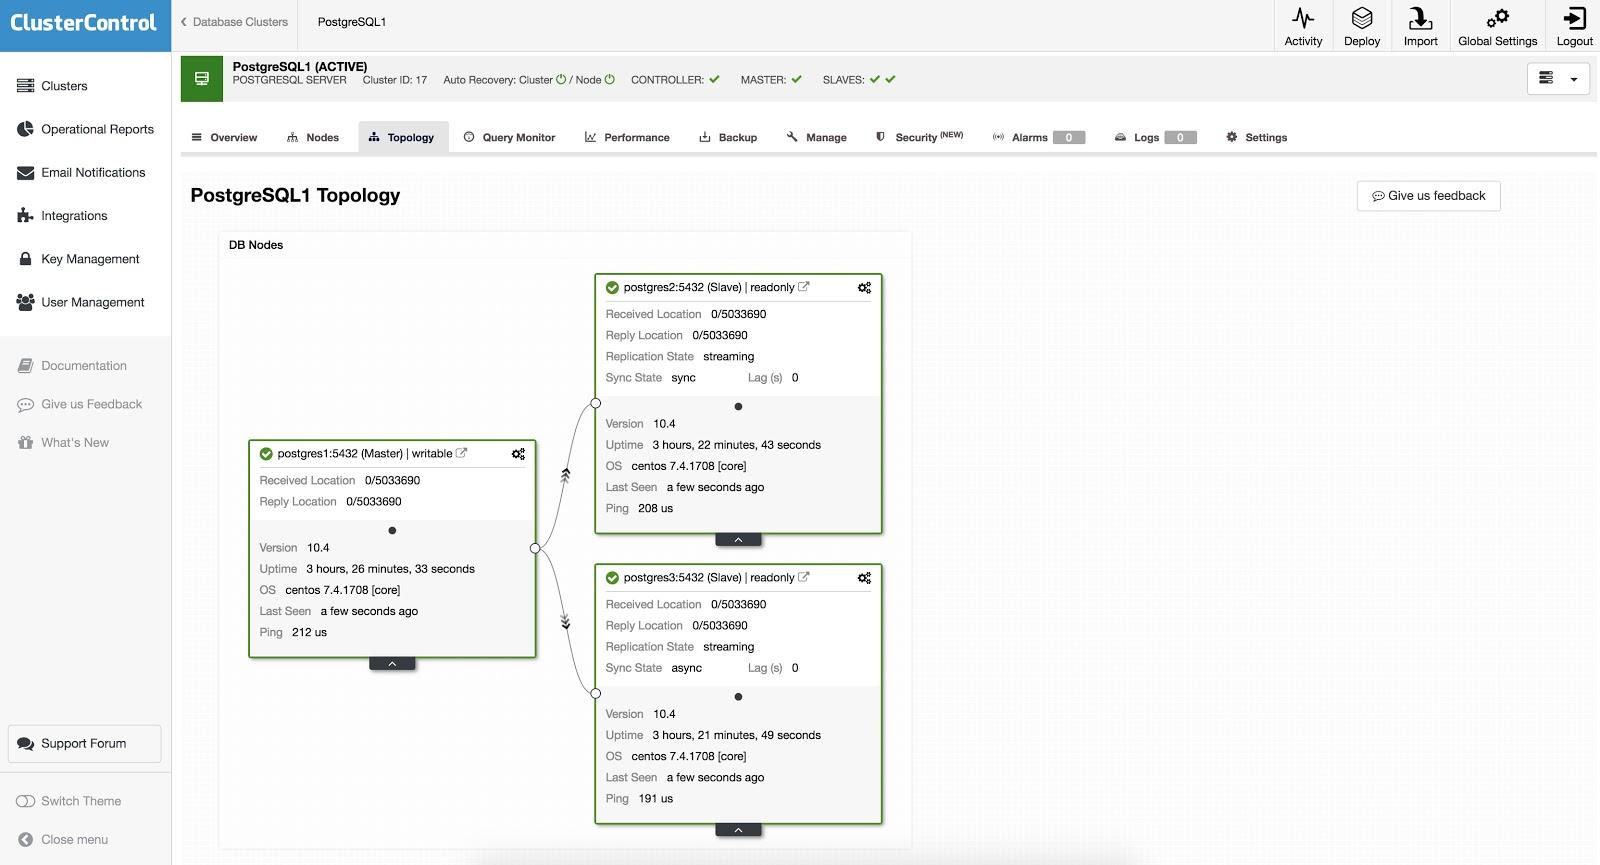Open Integrations in sidebar
Viewport: 1600px width, 865px height.
[62, 216]
